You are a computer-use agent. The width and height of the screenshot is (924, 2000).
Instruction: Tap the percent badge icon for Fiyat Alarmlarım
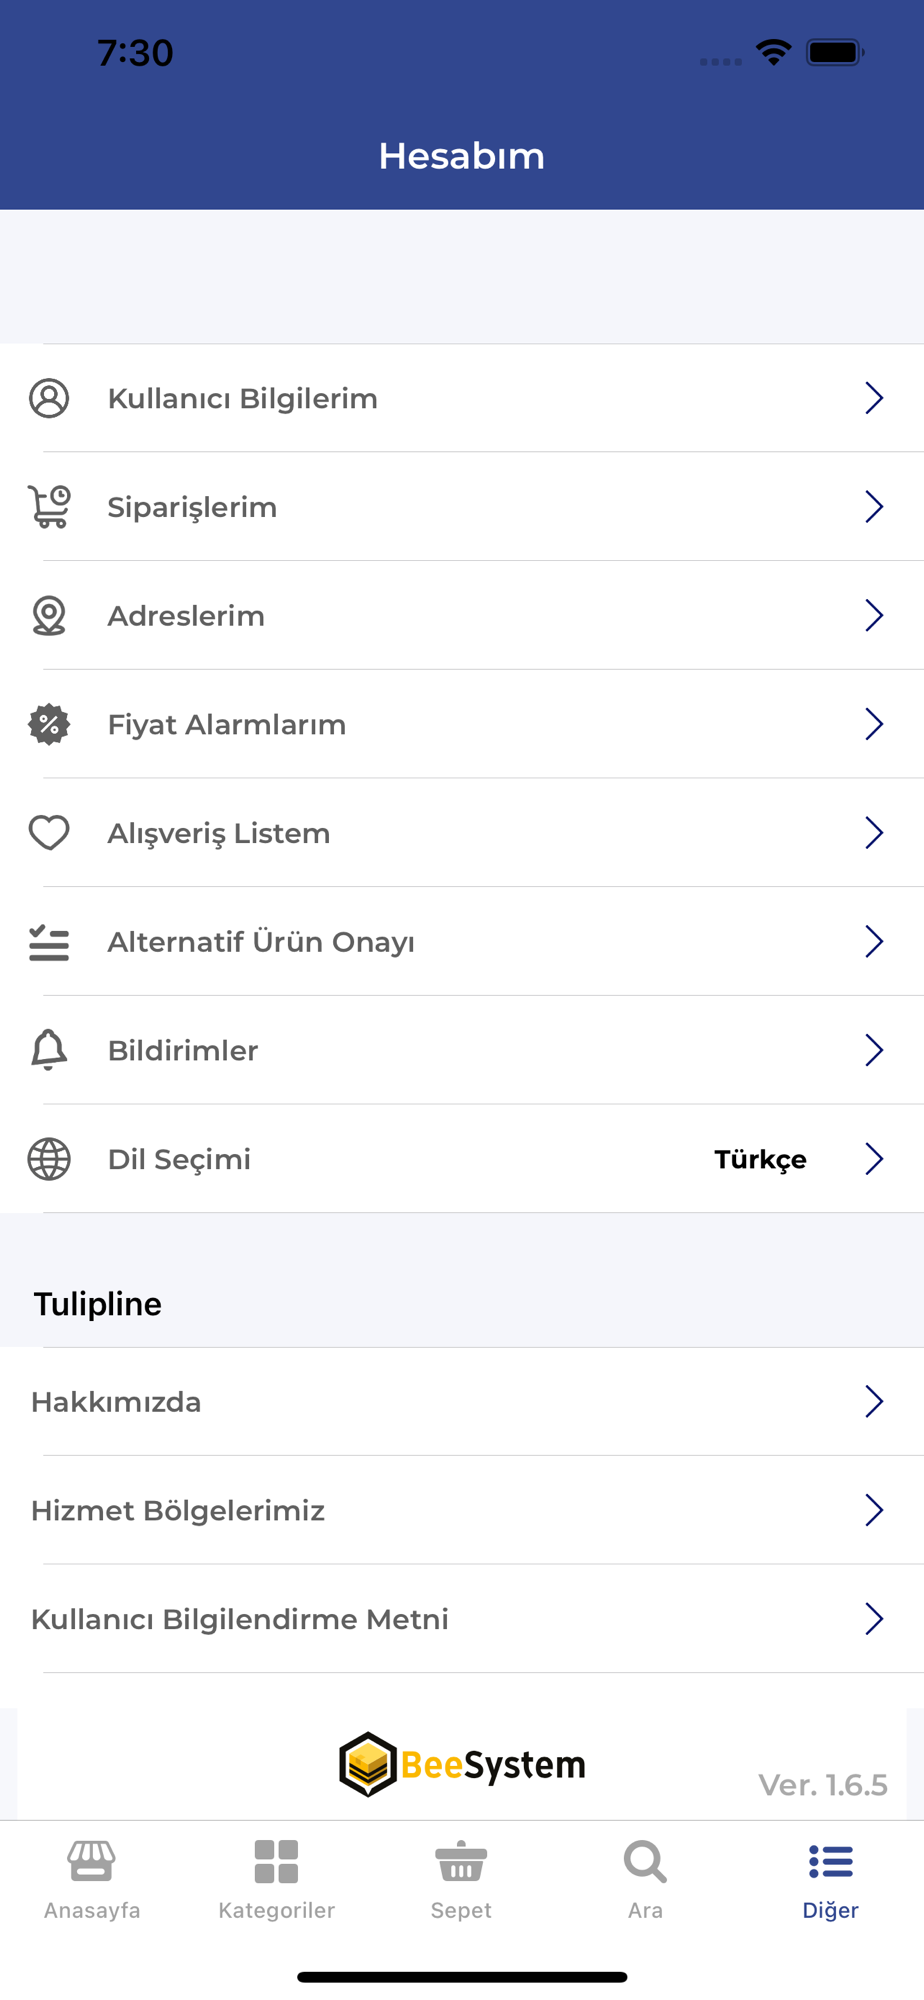click(x=49, y=724)
